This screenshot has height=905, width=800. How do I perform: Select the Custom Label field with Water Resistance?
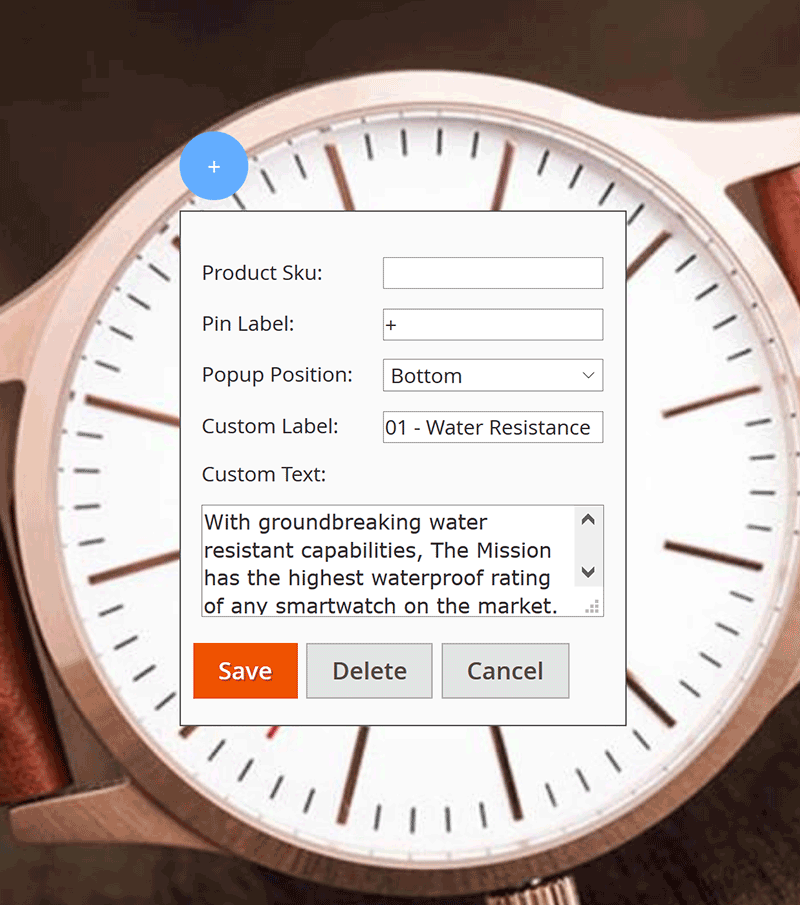coord(493,427)
